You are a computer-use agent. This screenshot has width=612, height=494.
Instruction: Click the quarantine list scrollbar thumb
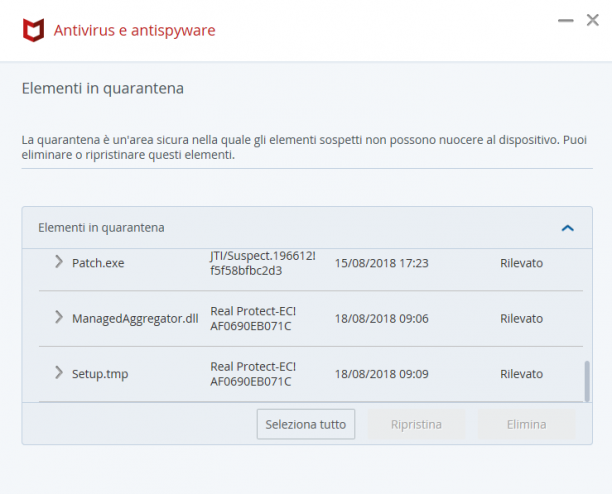point(587,381)
